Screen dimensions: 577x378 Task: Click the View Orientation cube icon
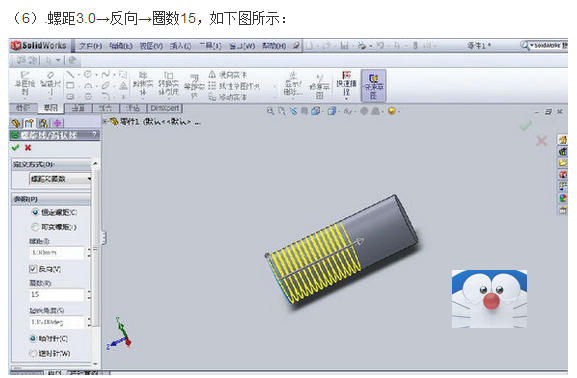click(x=315, y=111)
